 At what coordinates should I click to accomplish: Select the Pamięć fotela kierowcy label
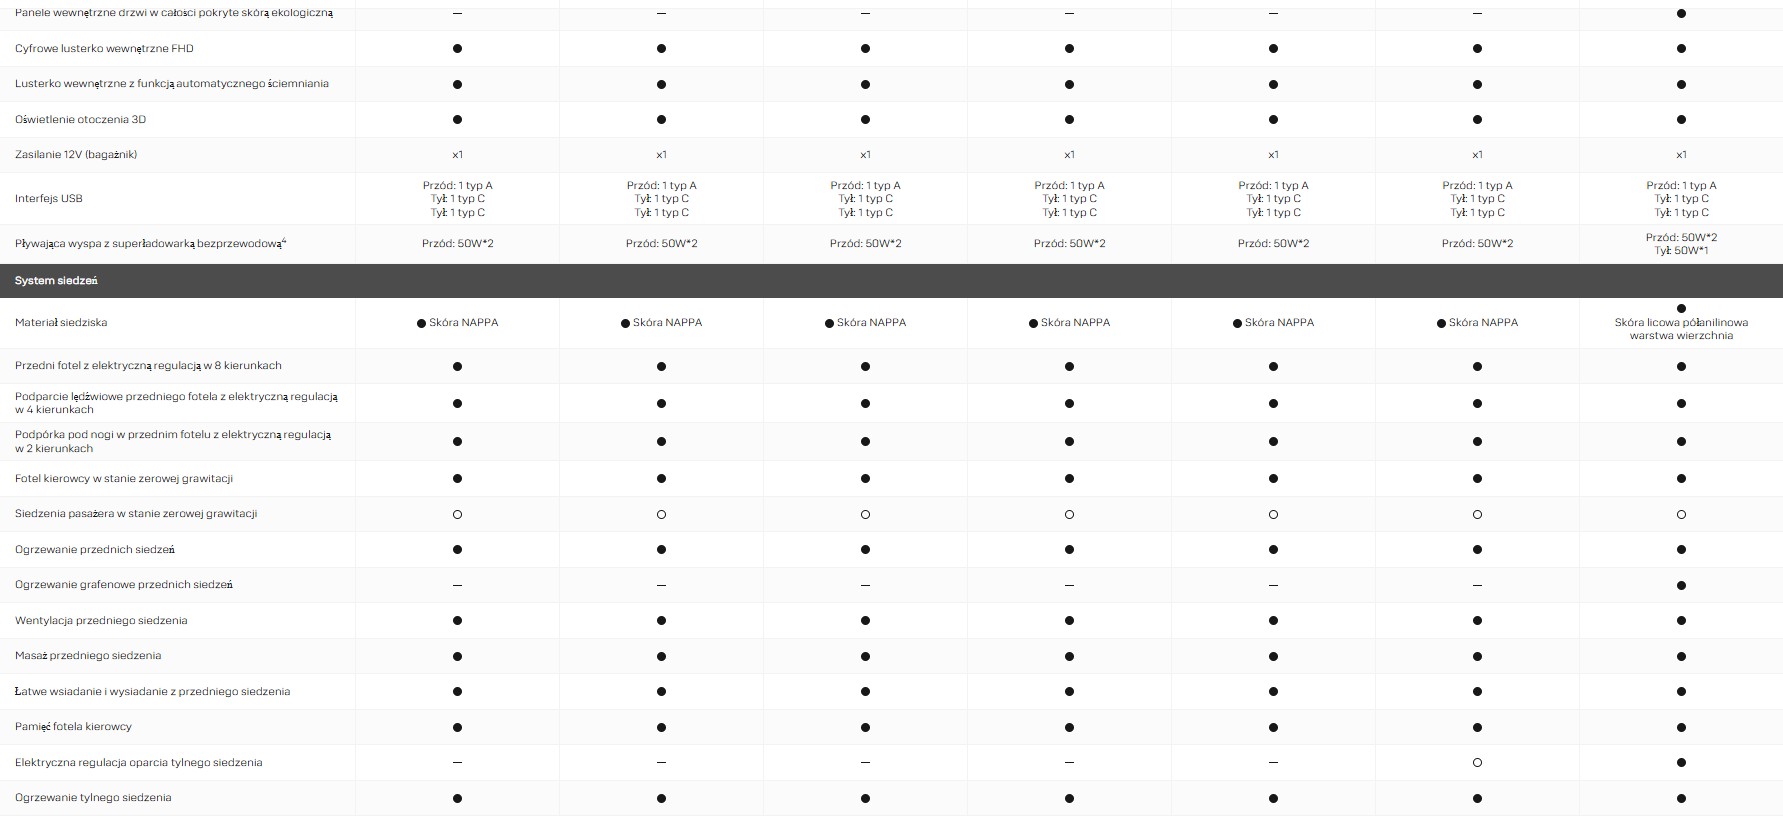[73, 726]
